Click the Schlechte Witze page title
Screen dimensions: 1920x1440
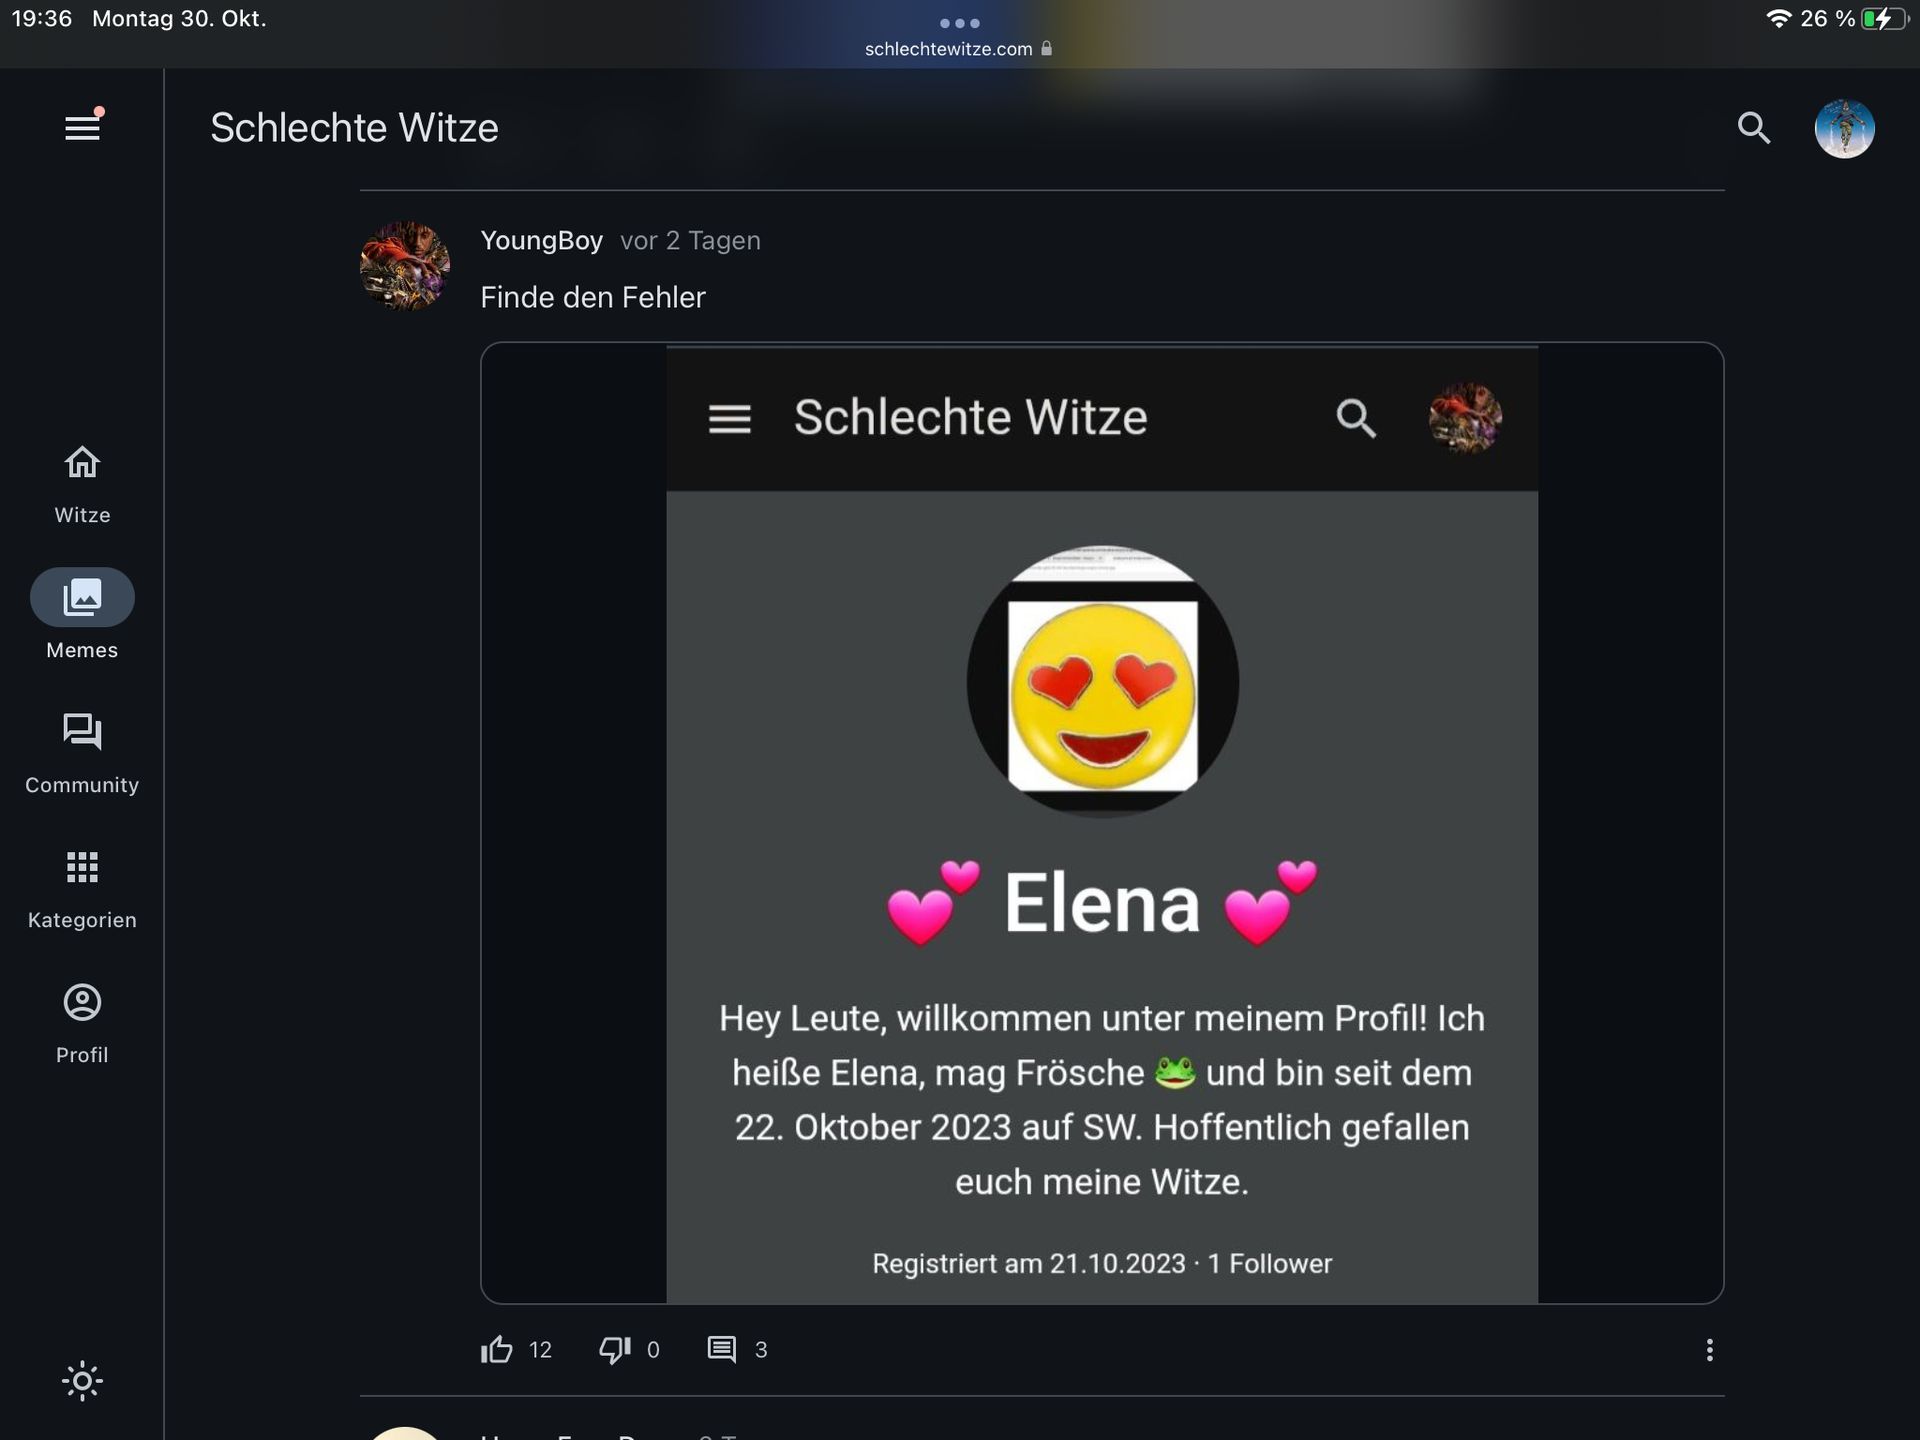pyautogui.click(x=354, y=128)
